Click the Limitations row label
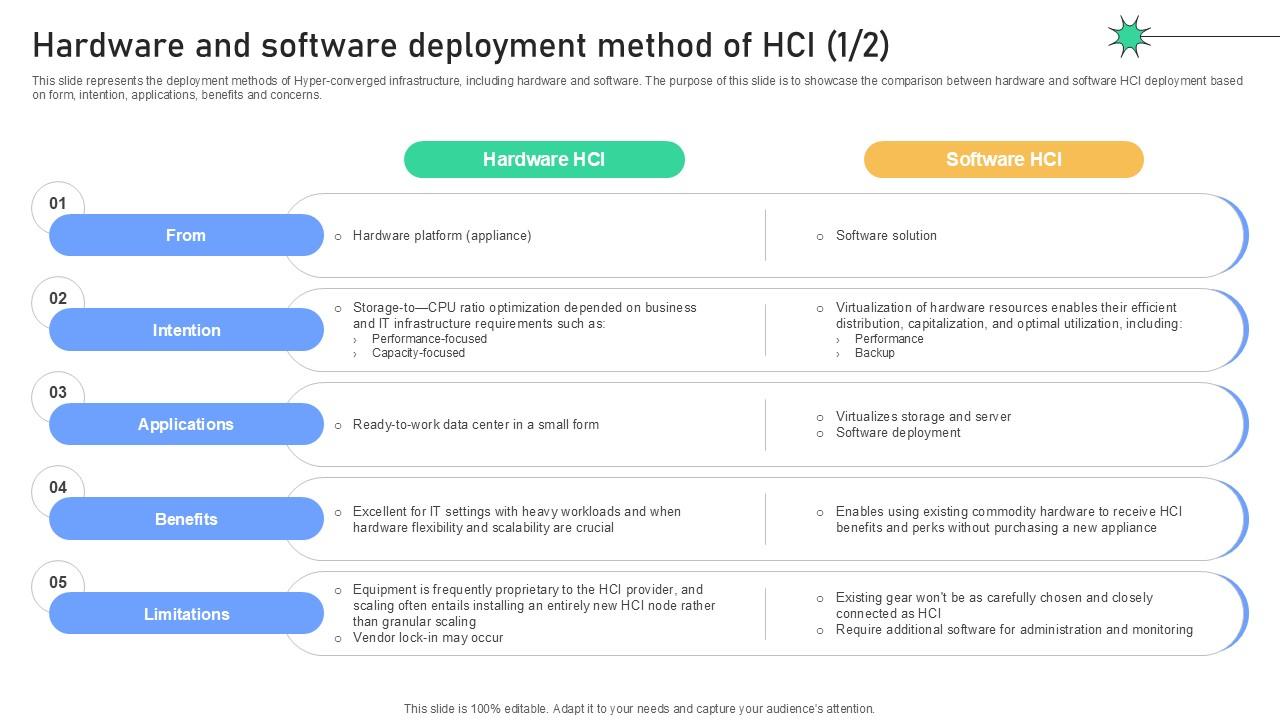This screenshot has width=1280, height=720. [x=186, y=614]
